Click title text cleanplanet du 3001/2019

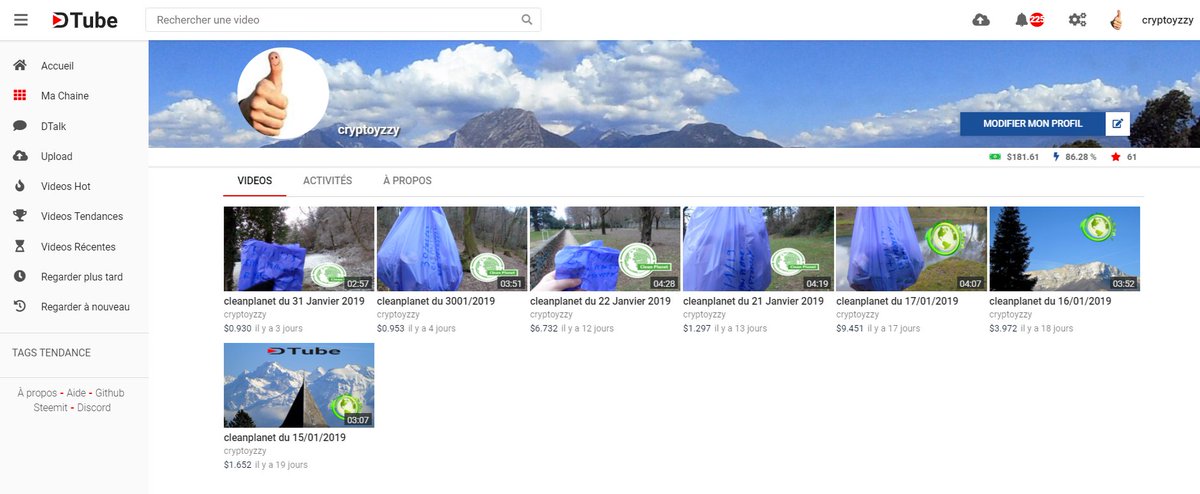(436, 301)
